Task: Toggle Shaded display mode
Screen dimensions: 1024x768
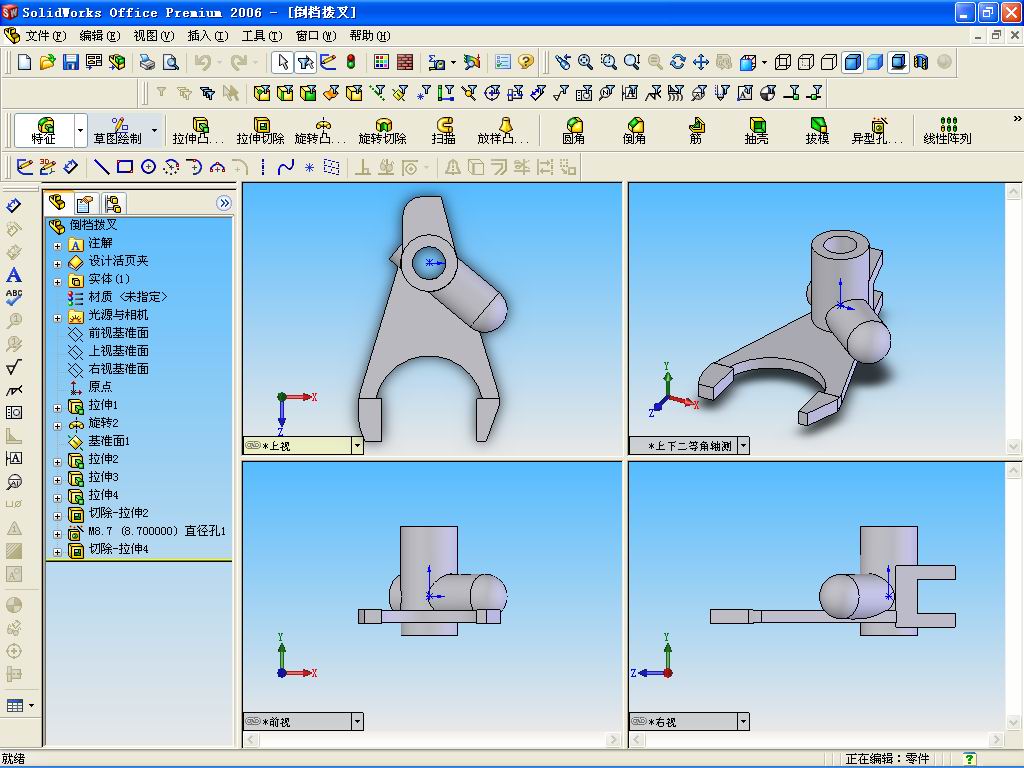Action: (875, 62)
